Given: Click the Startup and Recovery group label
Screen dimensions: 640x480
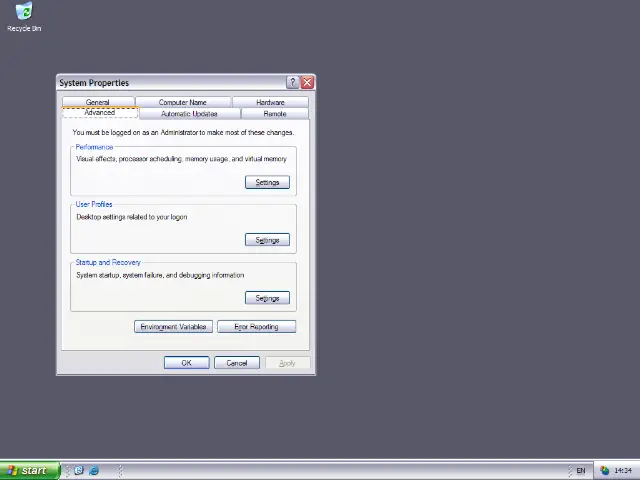Looking at the screenshot, I should [108, 262].
